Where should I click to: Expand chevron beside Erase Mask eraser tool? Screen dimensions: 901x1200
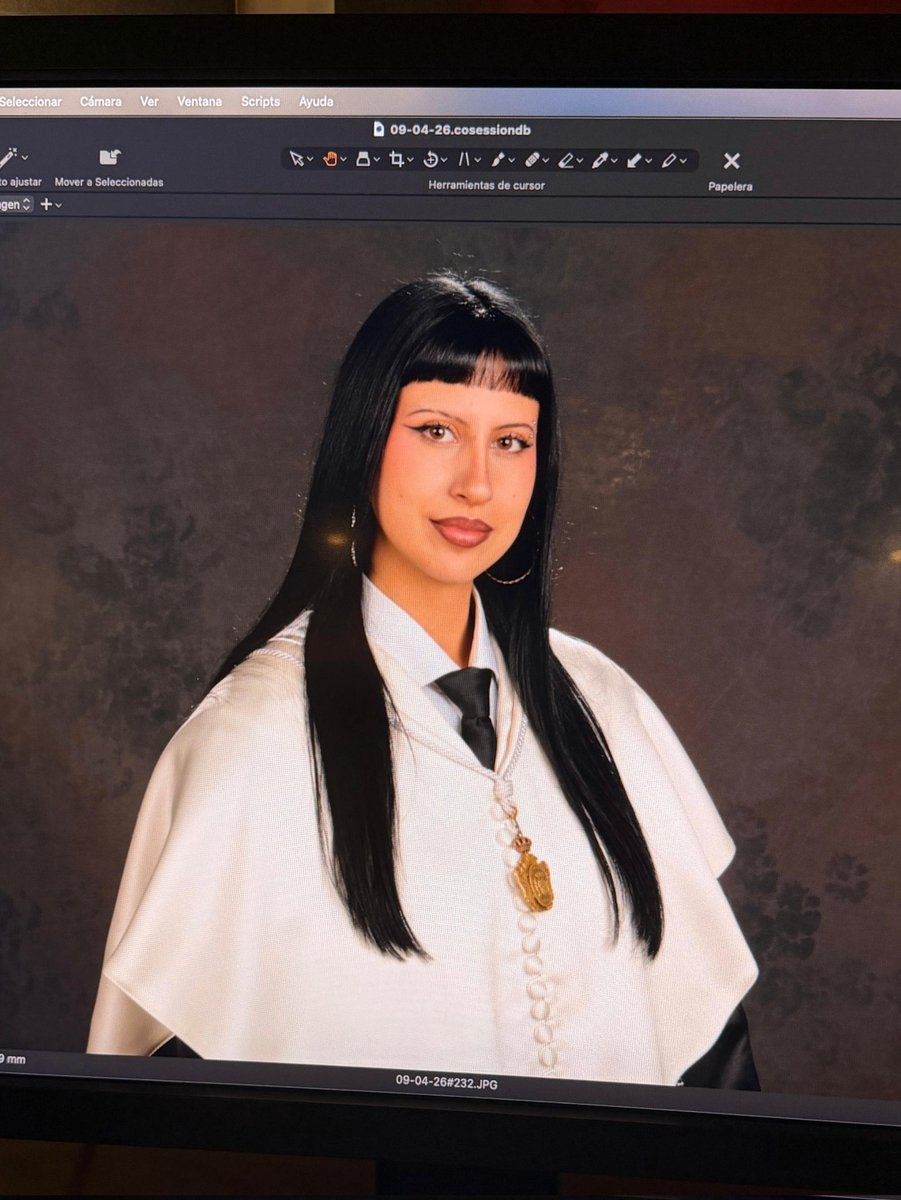click(x=579, y=160)
